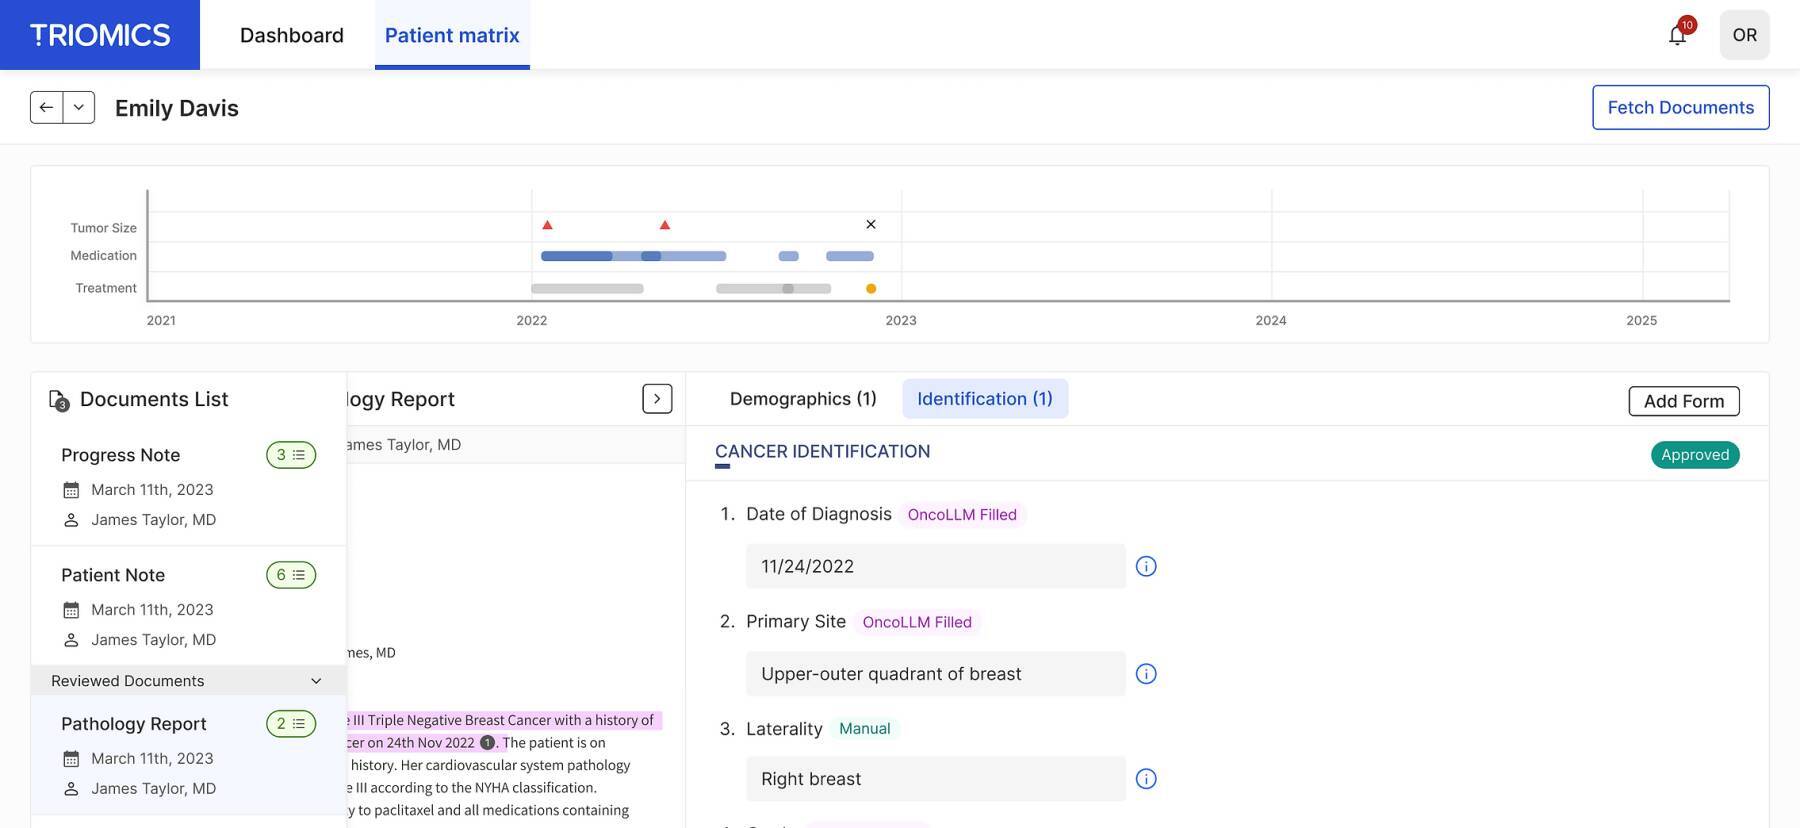Click info icon for Laterality field
Screen dimensions: 1800x828
1146,779
